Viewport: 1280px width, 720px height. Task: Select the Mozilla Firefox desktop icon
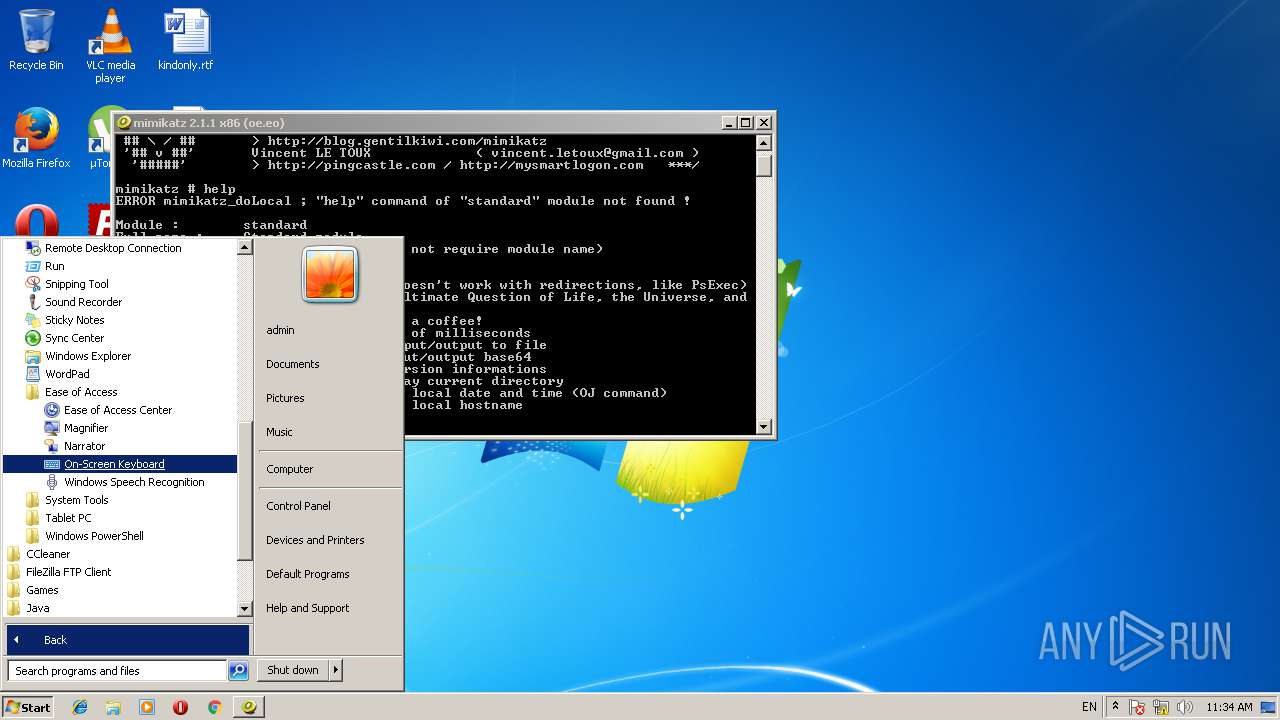(36, 138)
